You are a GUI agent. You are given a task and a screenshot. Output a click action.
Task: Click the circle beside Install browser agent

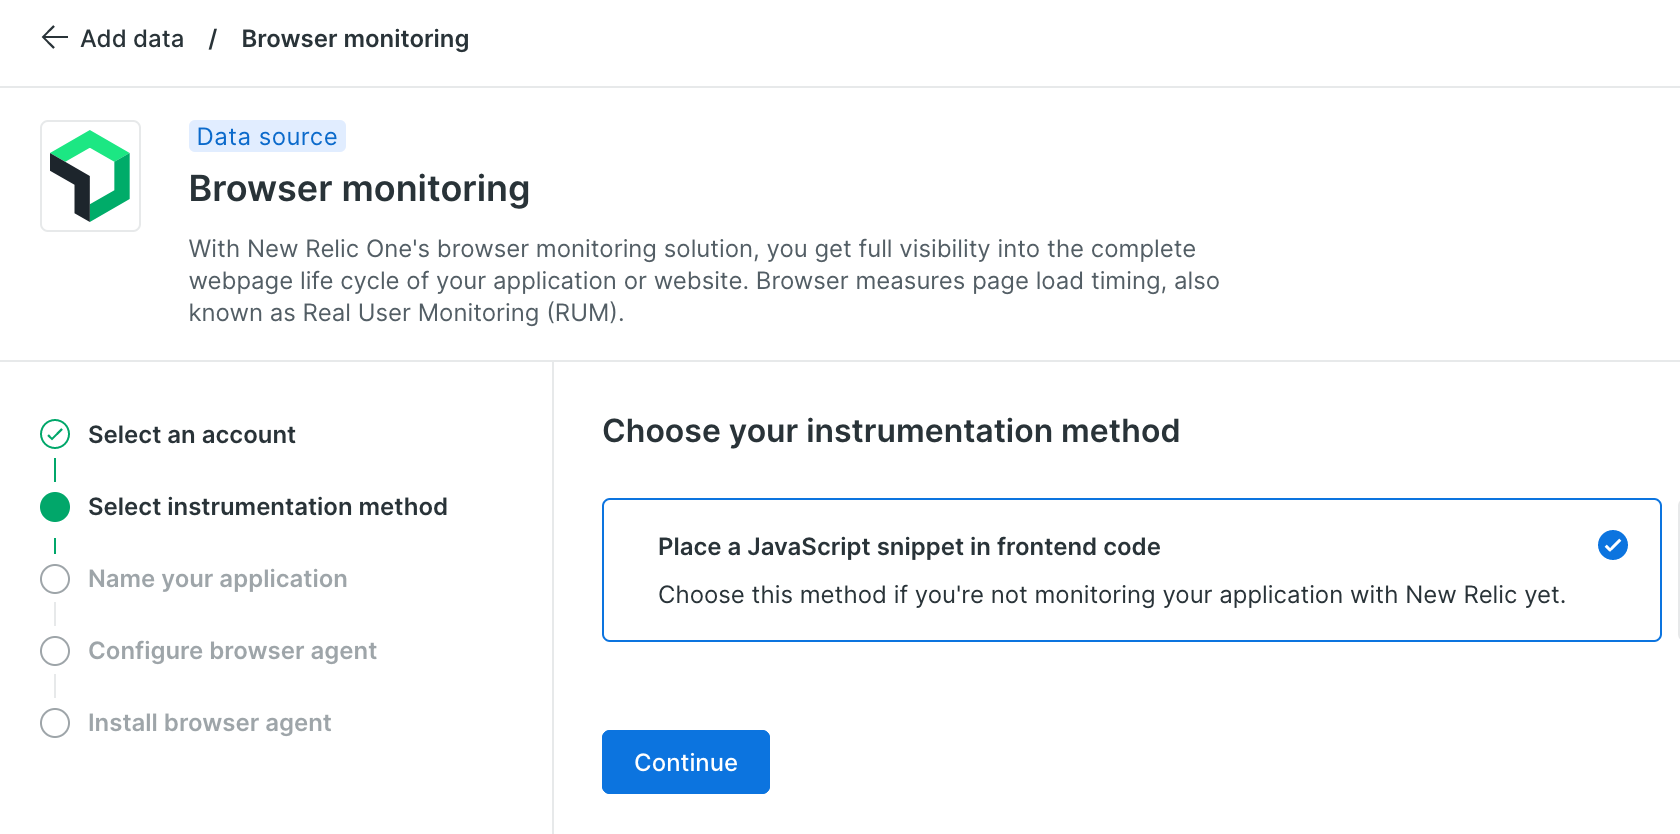point(55,722)
